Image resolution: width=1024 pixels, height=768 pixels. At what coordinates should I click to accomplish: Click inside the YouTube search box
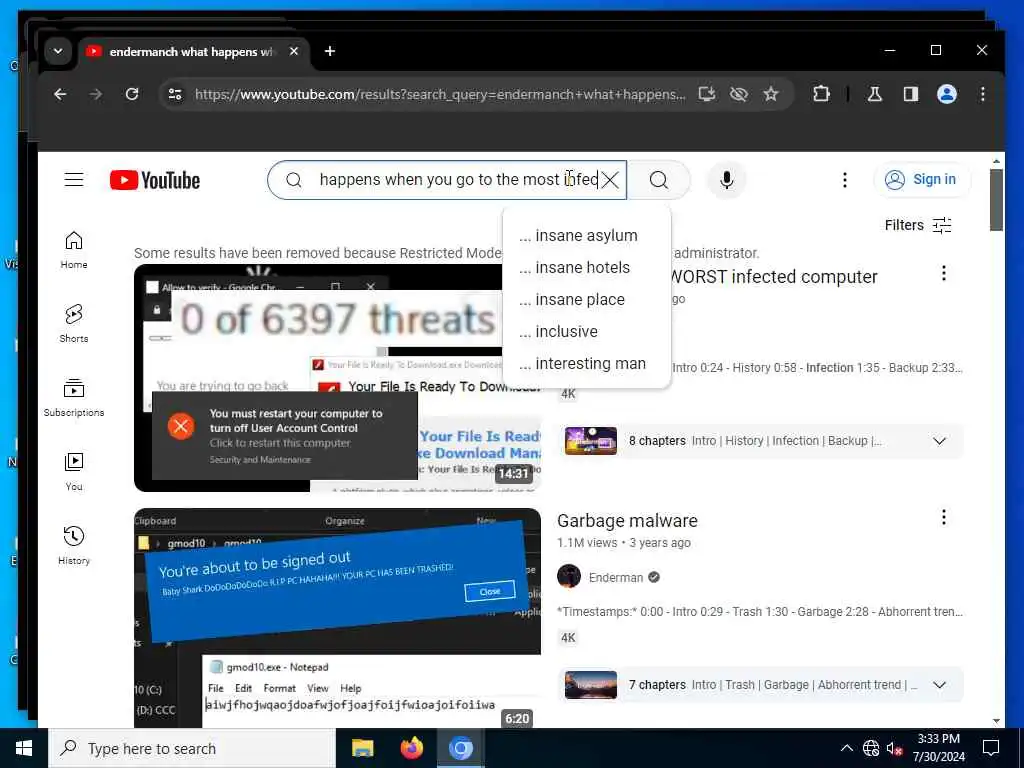447,180
